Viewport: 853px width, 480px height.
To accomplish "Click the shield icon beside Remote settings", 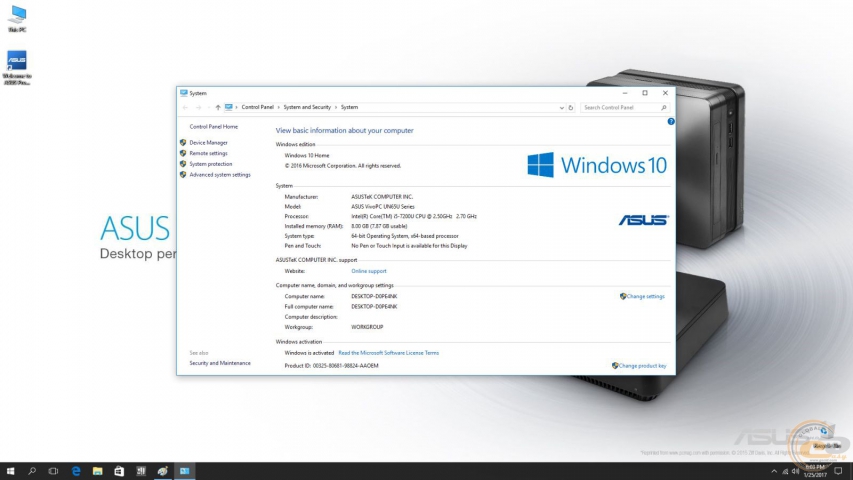I will point(183,153).
